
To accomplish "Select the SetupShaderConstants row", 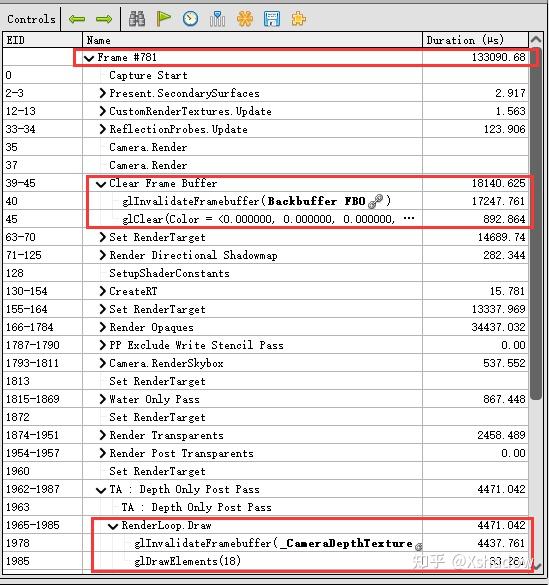I will point(266,273).
